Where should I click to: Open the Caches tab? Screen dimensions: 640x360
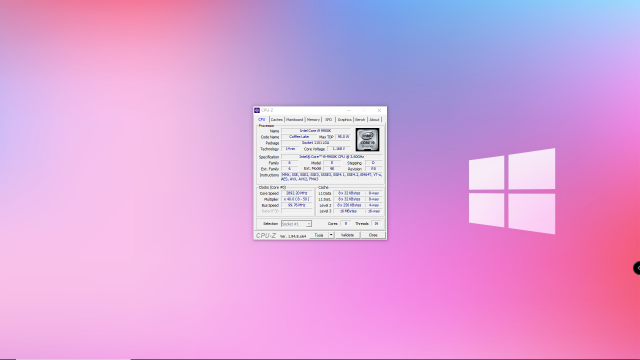click(x=277, y=120)
